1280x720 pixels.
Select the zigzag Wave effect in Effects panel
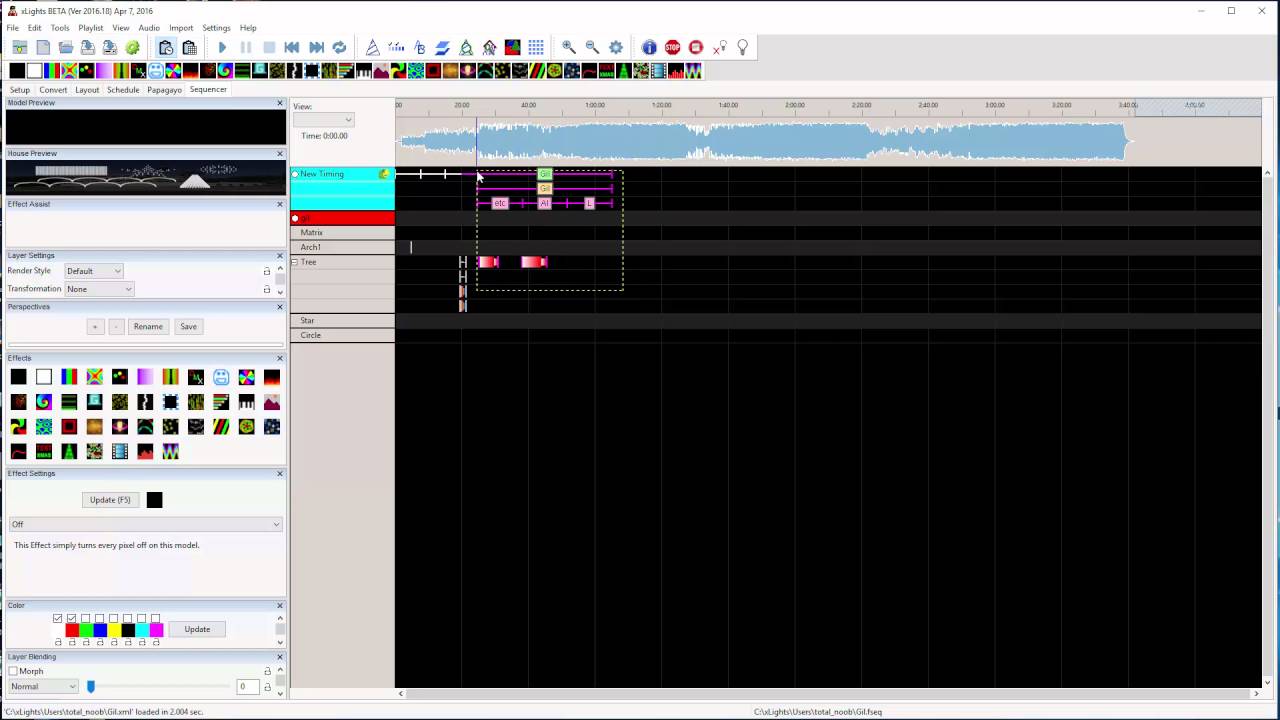170,452
